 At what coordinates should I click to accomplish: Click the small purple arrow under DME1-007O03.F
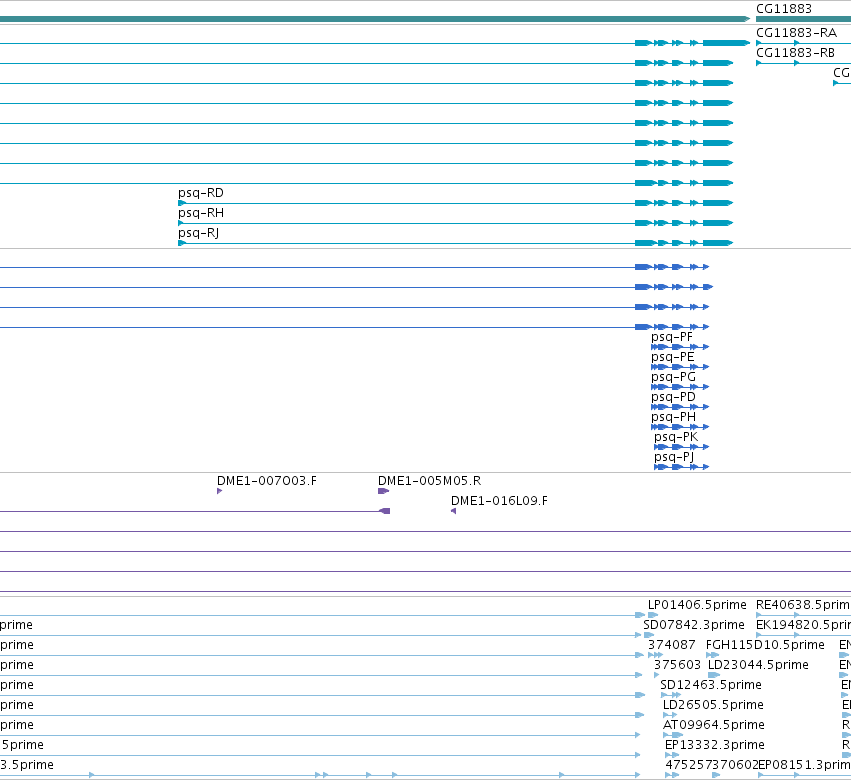[219, 491]
